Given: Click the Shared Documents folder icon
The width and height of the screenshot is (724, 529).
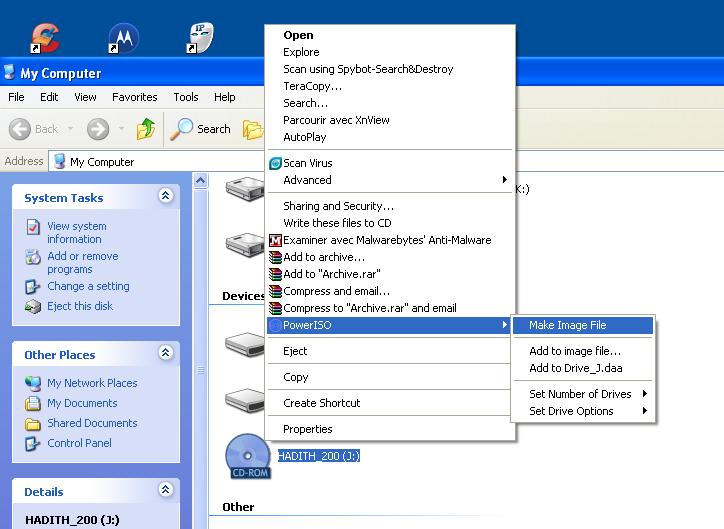Looking at the screenshot, I should 33,423.
